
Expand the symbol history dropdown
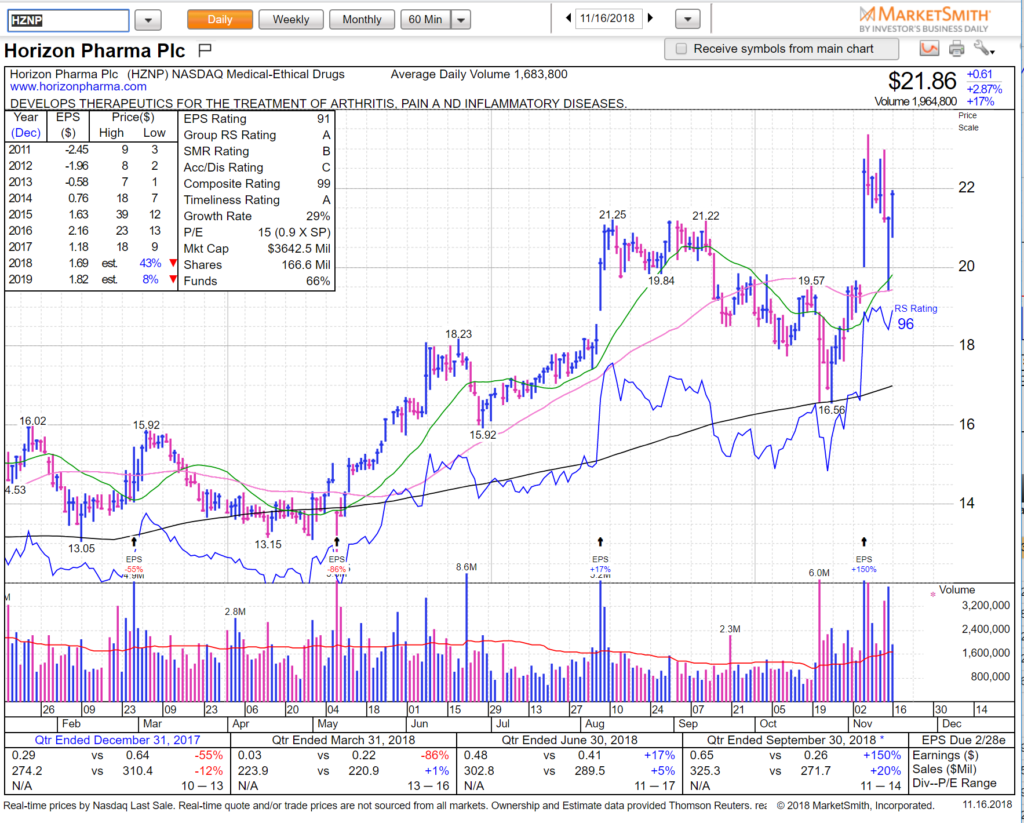pyautogui.click(x=148, y=20)
